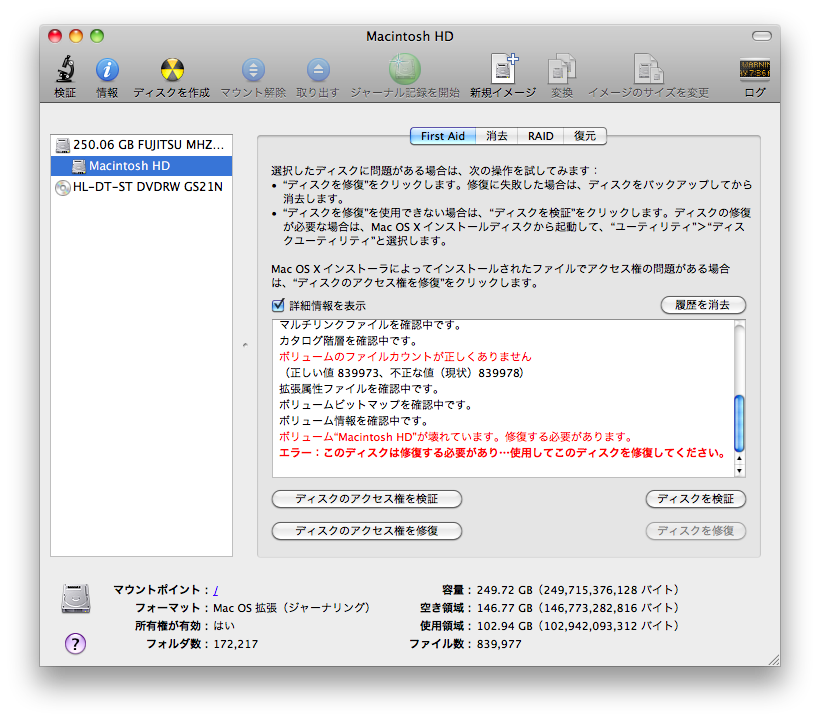The width and height of the screenshot is (820, 721).
Task: Click the ディスクのアクセス権を修復 button
Action: [x=366, y=530]
